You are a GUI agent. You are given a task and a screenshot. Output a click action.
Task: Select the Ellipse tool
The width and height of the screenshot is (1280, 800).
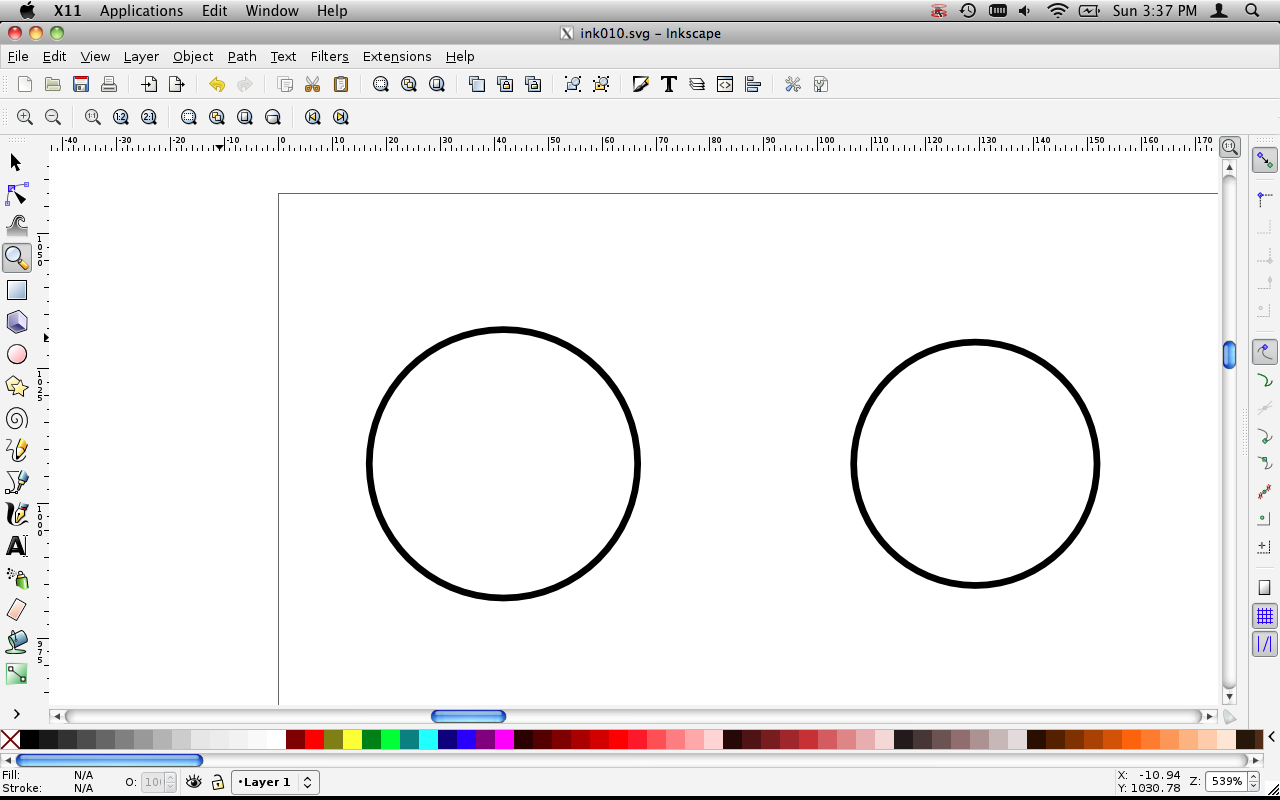pyautogui.click(x=16, y=354)
